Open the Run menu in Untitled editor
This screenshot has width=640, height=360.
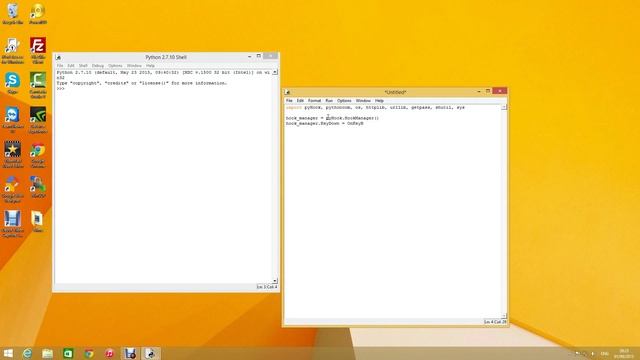329,100
